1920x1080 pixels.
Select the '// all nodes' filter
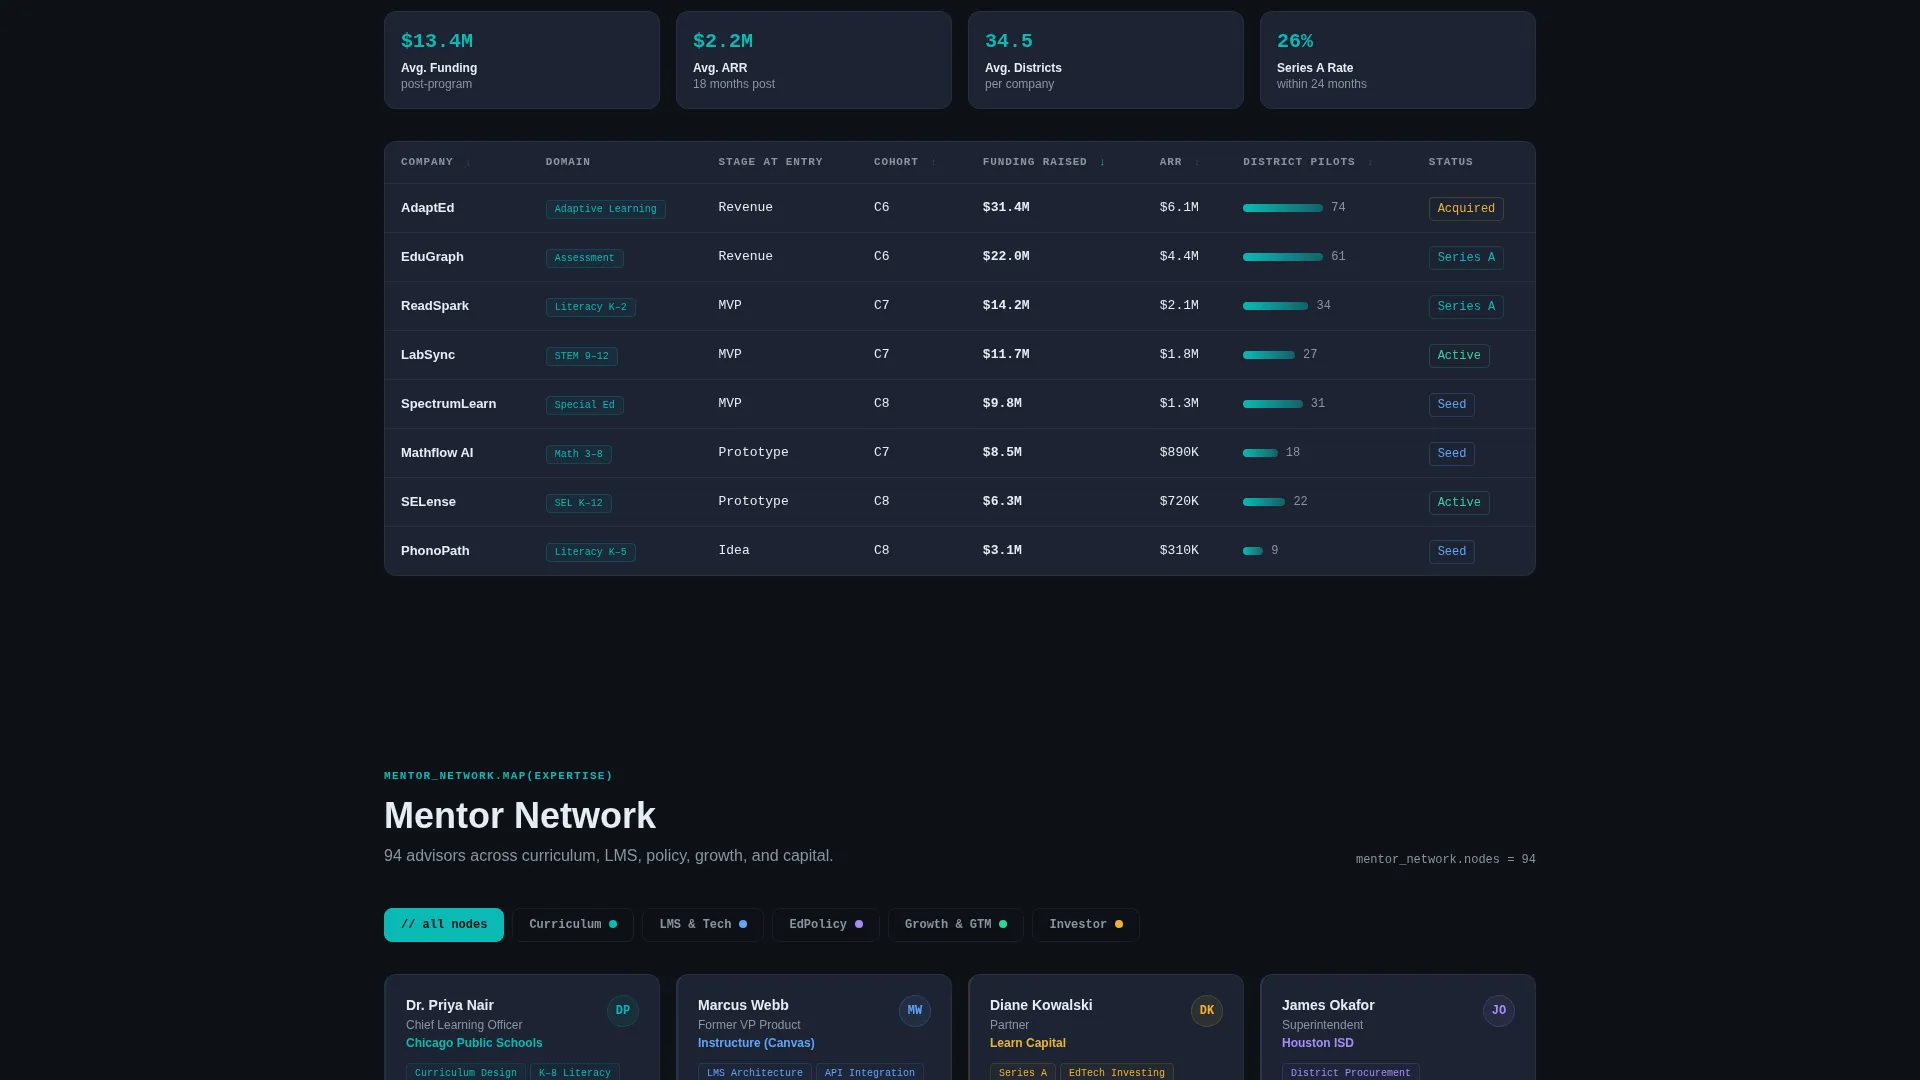click(x=444, y=925)
